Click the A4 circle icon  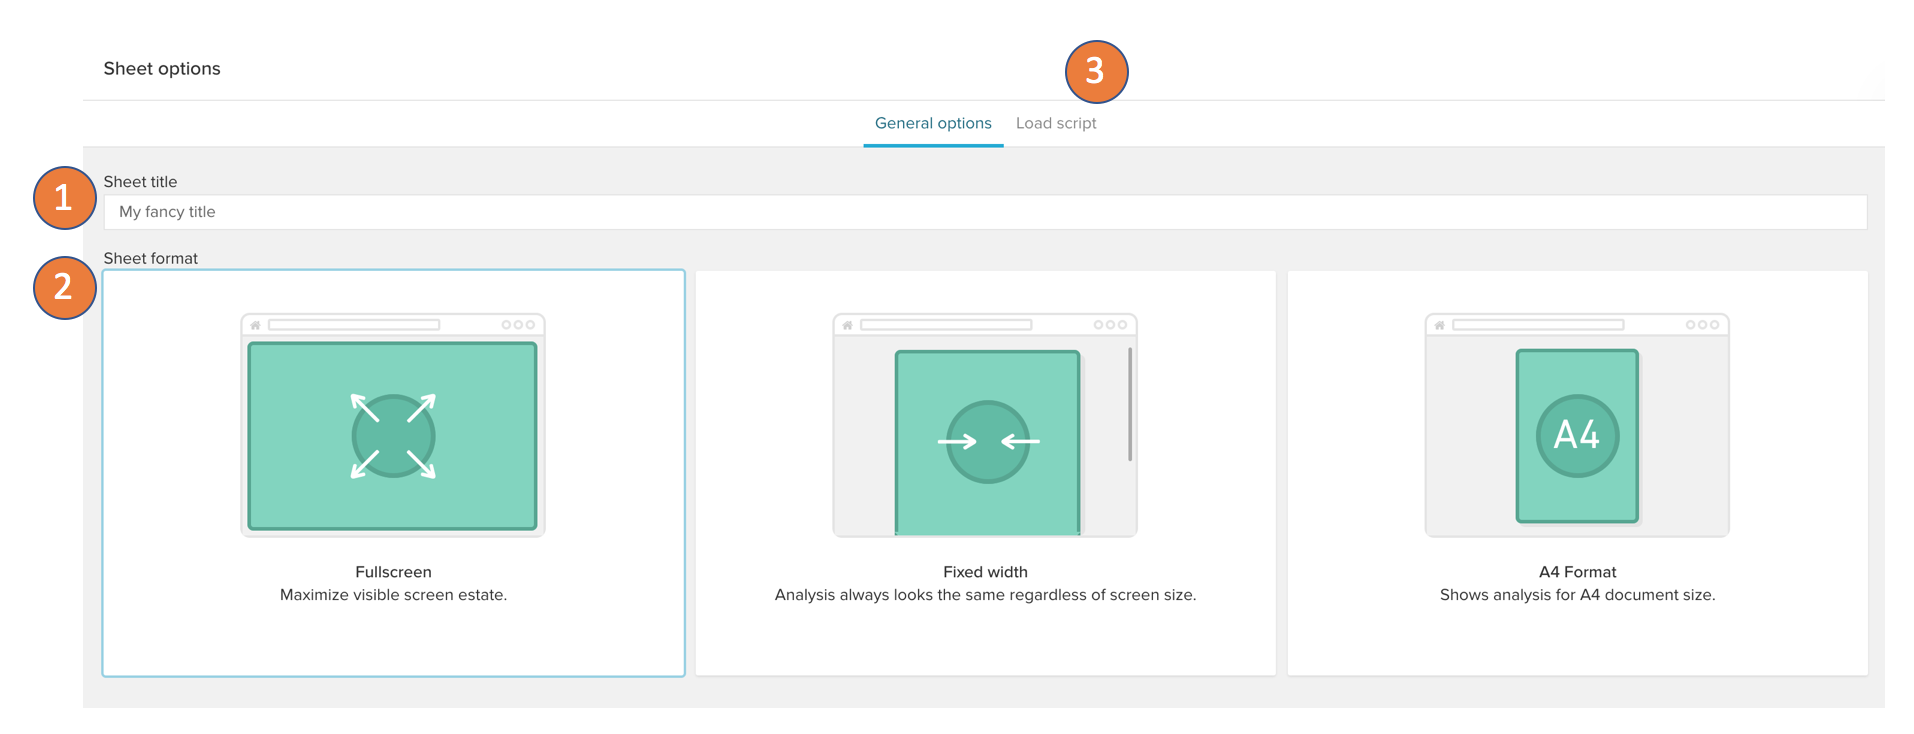click(x=1577, y=435)
